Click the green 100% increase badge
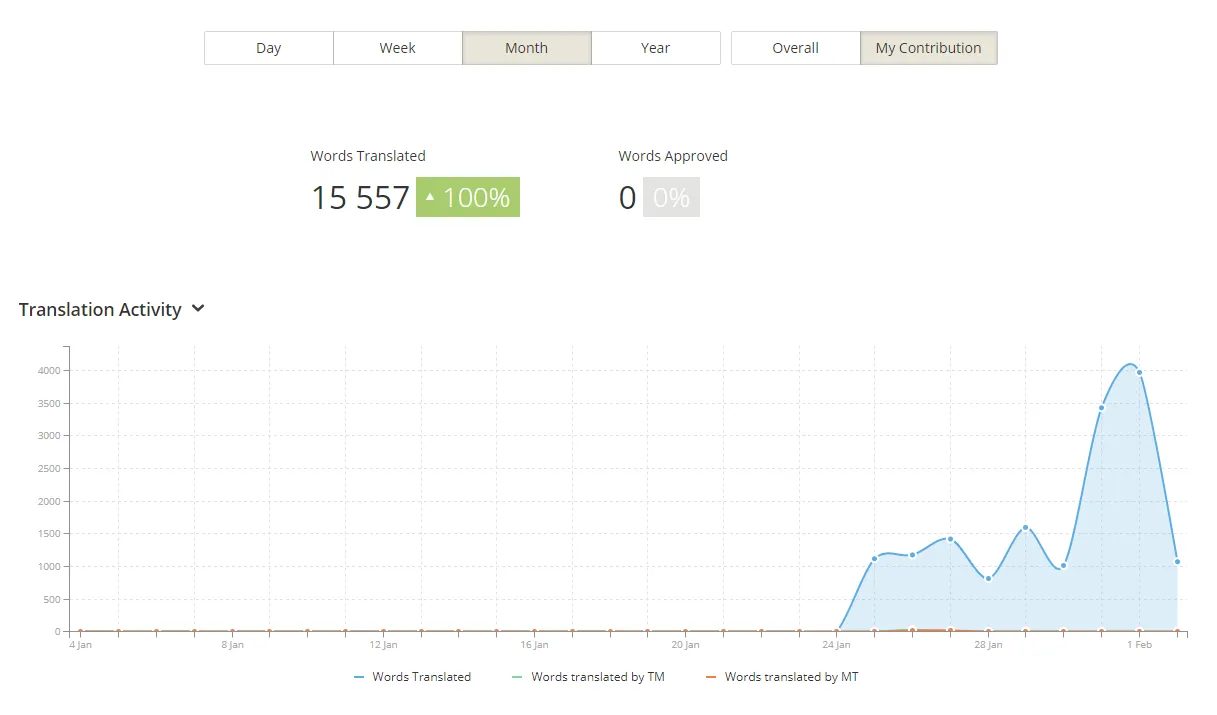 [x=468, y=198]
